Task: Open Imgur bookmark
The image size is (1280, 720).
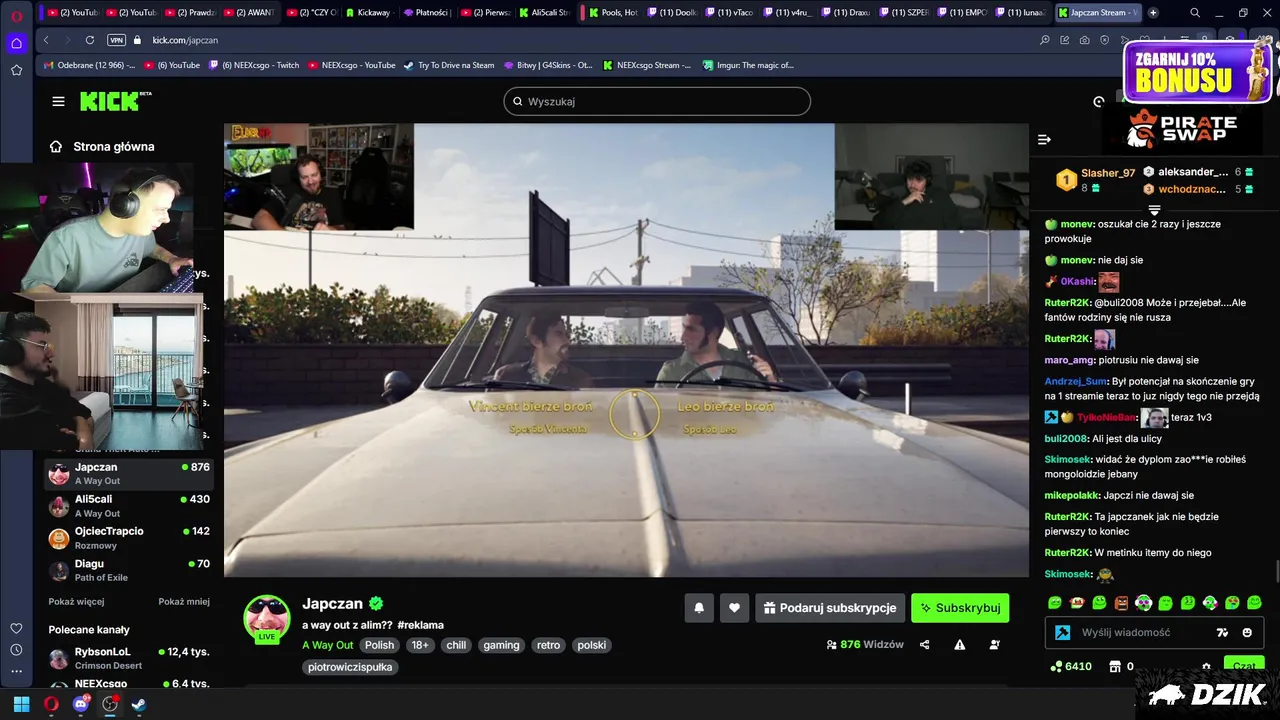Action: [x=748, y=65]
